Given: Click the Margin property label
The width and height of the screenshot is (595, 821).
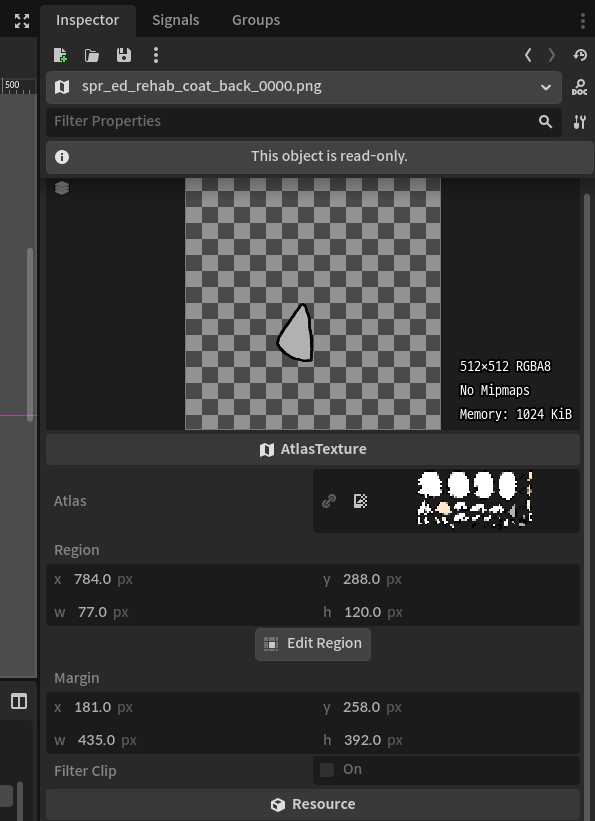Looking at the screenshot, I should pyautogui.click(x=76, y=678).
